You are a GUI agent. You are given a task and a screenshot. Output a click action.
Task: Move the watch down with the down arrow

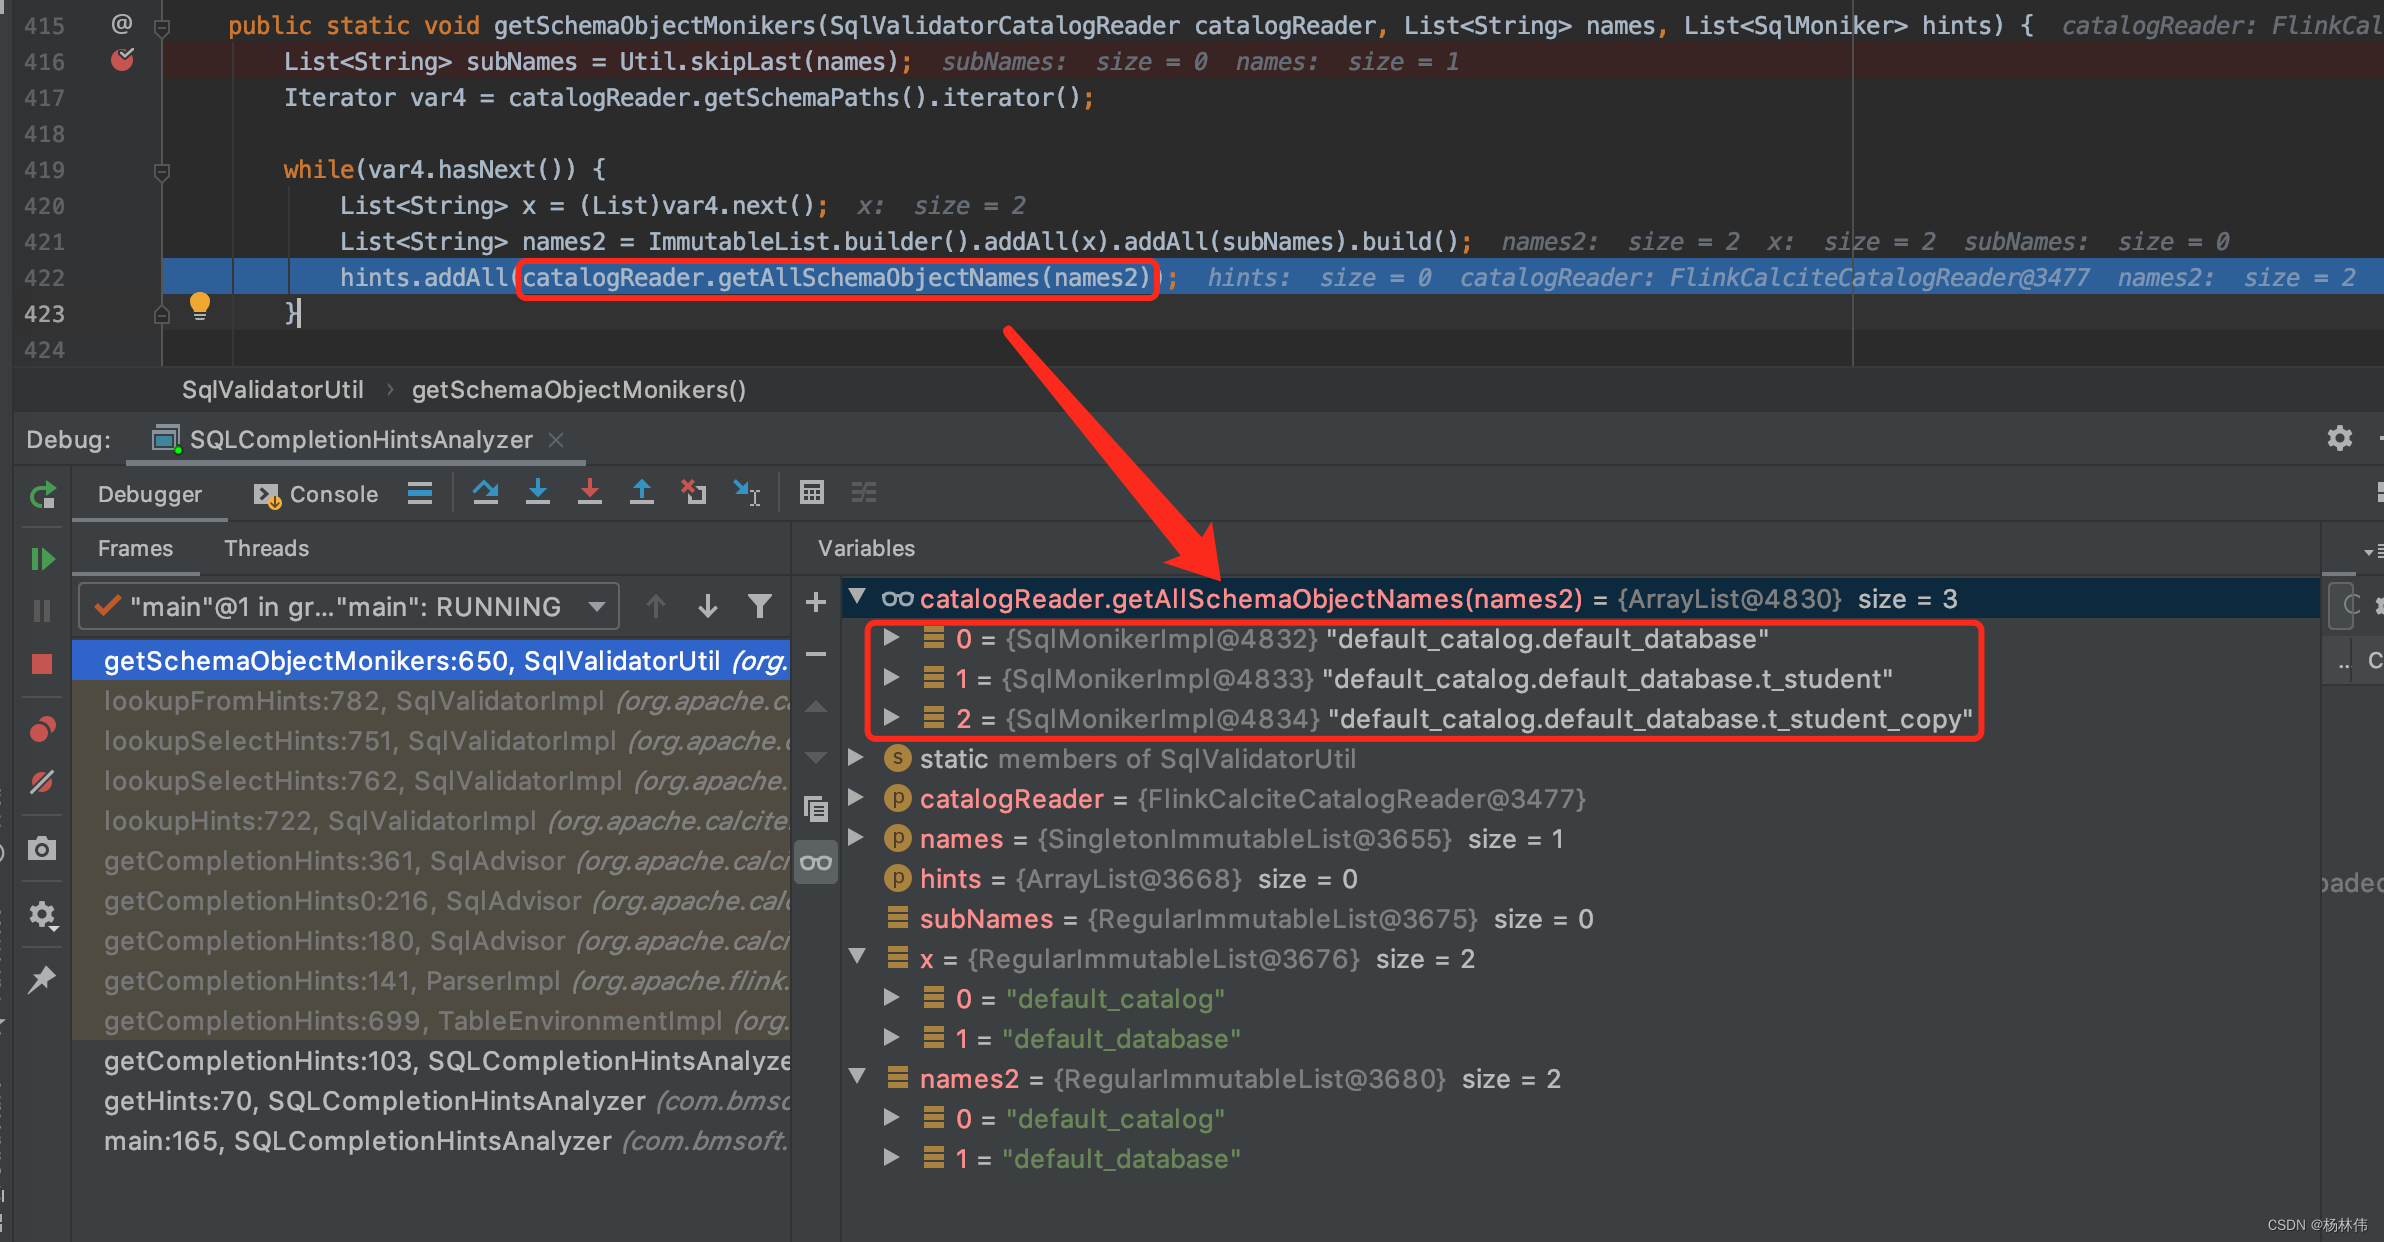point(816,757)
